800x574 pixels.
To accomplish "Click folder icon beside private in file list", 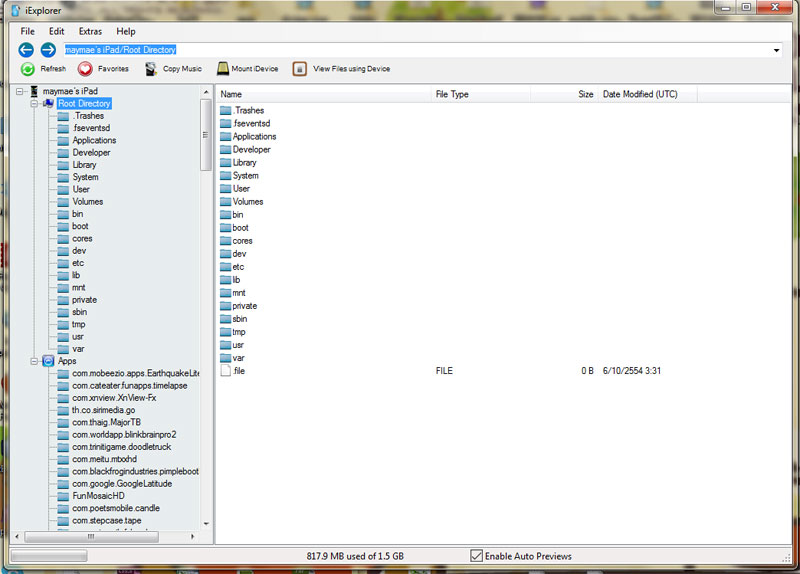I will (226, 306).
